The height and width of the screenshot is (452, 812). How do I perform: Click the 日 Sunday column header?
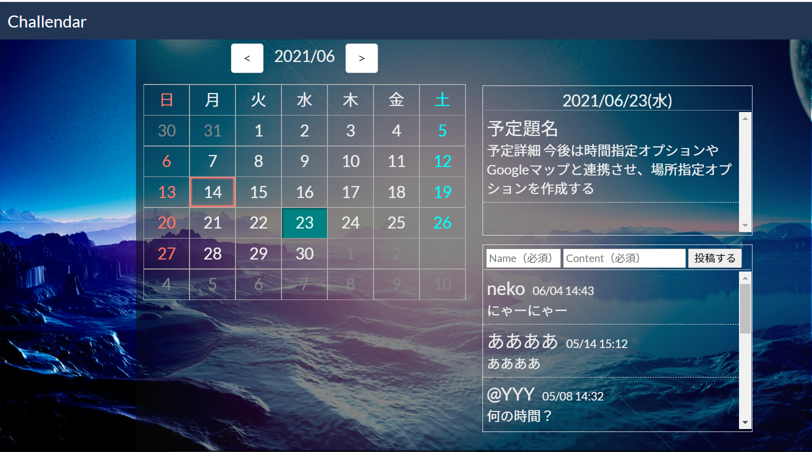pos(166,100)
